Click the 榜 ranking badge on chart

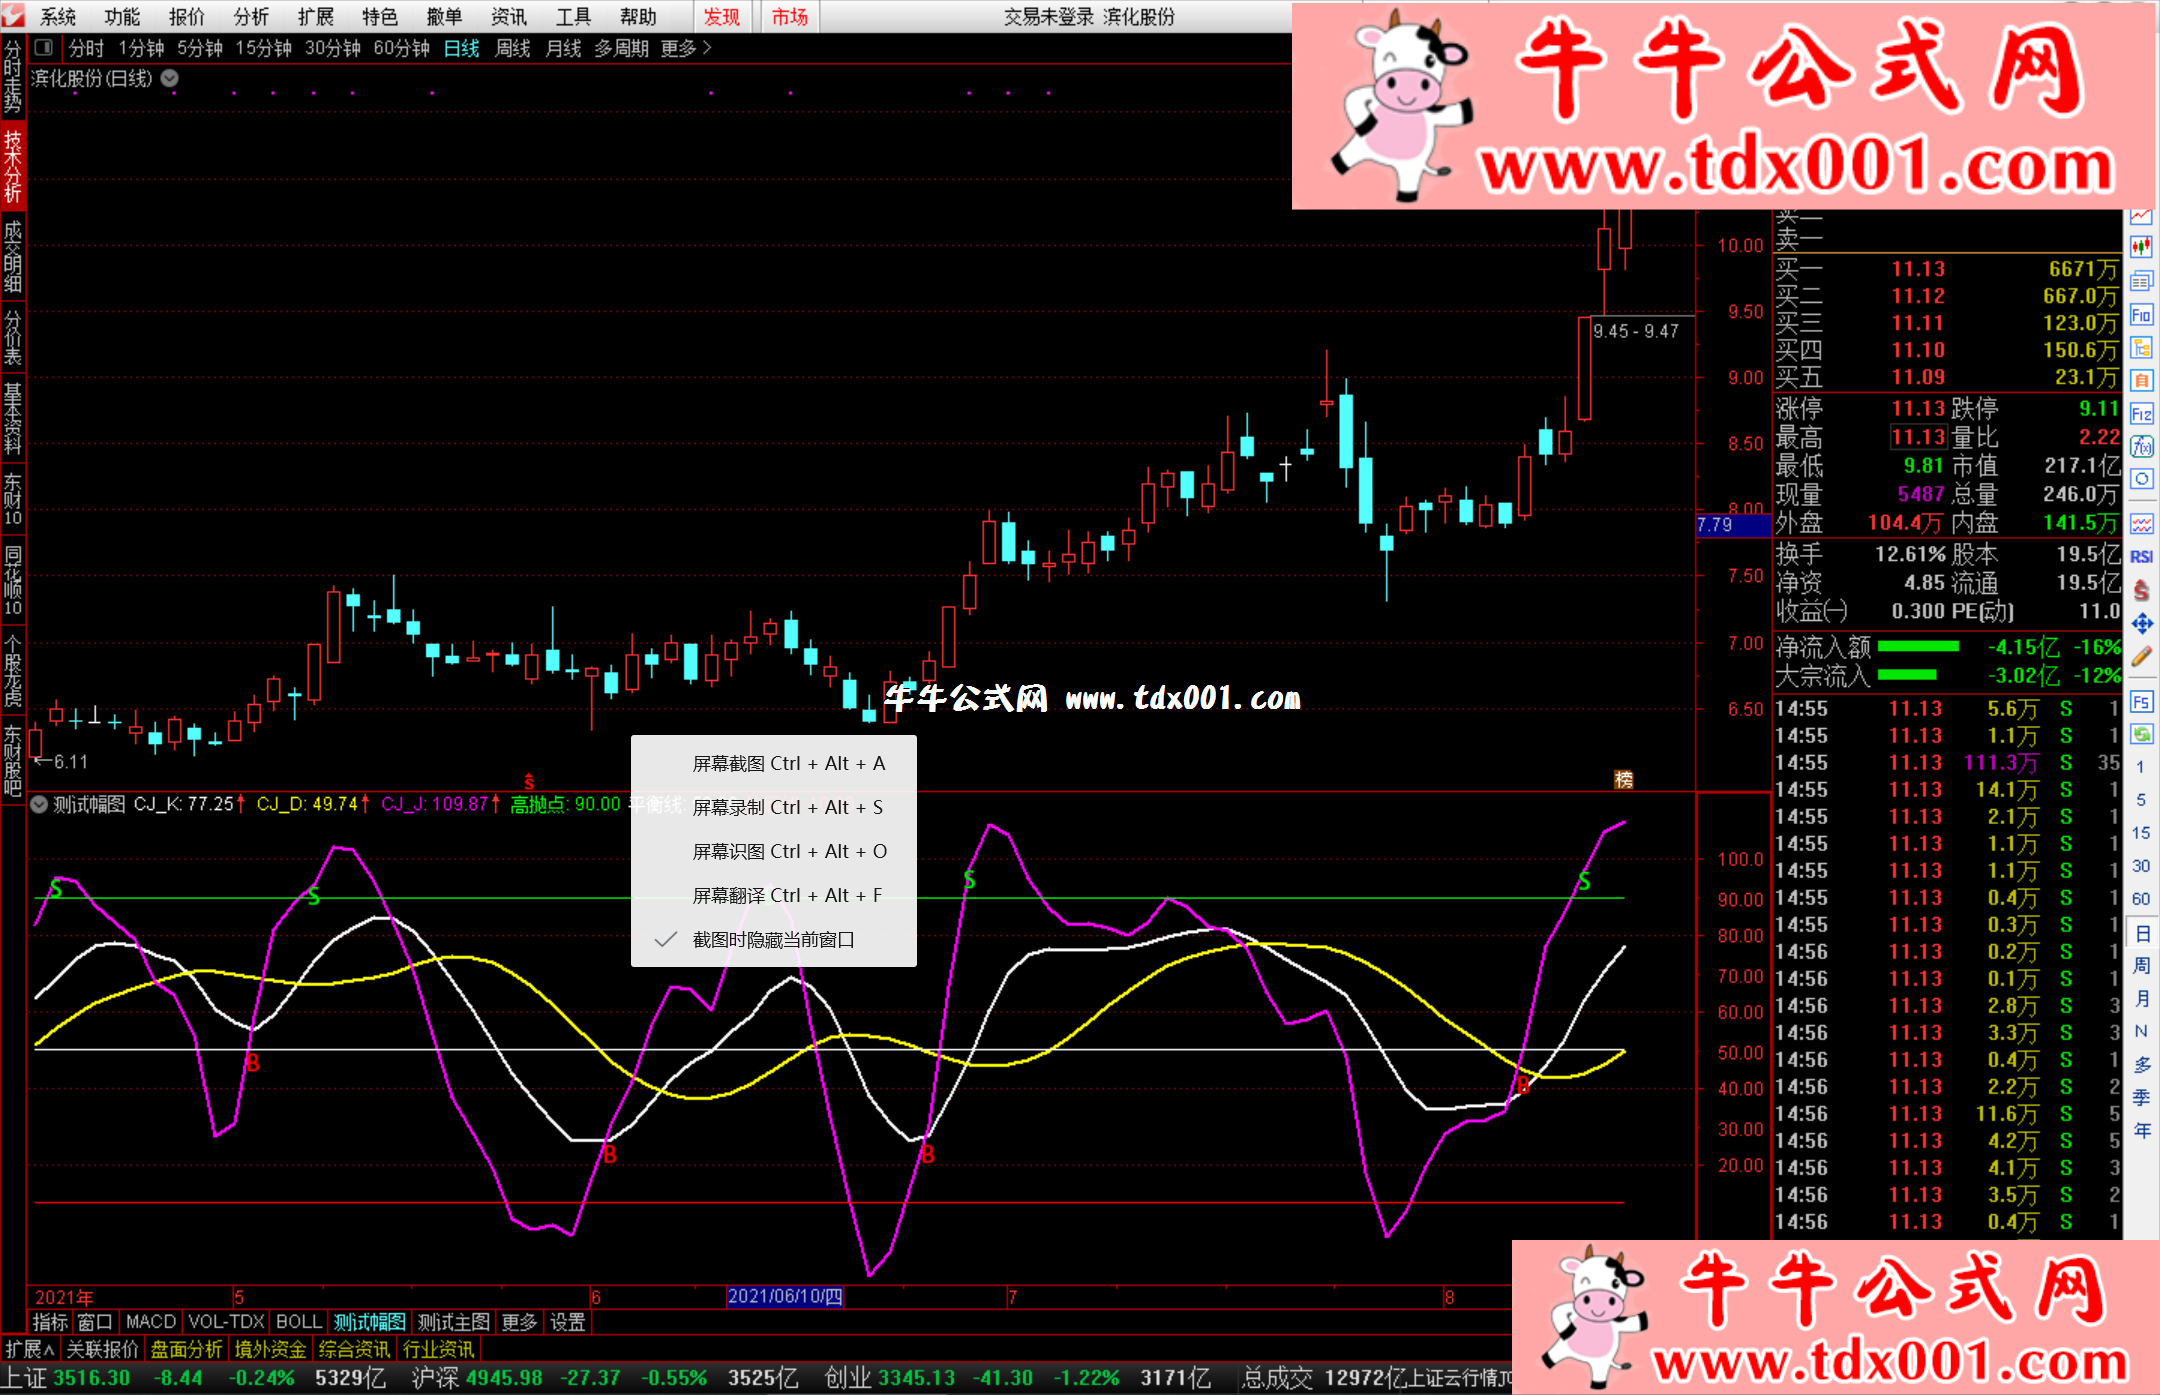pos(1624,779)
